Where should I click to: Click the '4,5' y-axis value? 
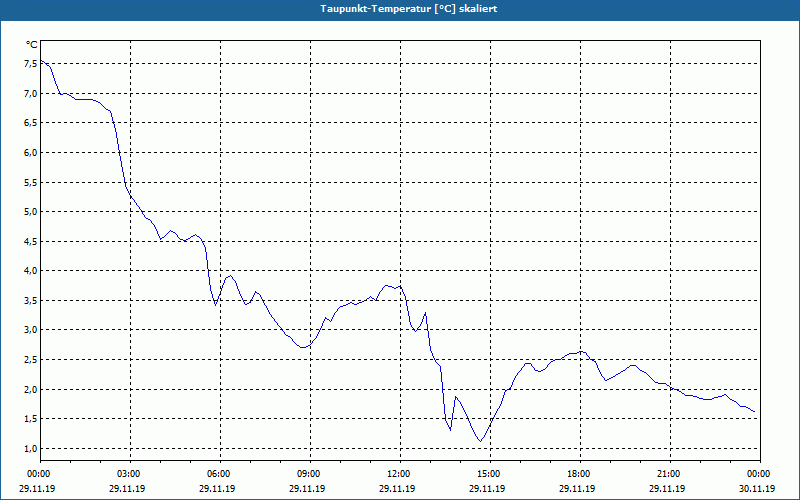point(31,241)
